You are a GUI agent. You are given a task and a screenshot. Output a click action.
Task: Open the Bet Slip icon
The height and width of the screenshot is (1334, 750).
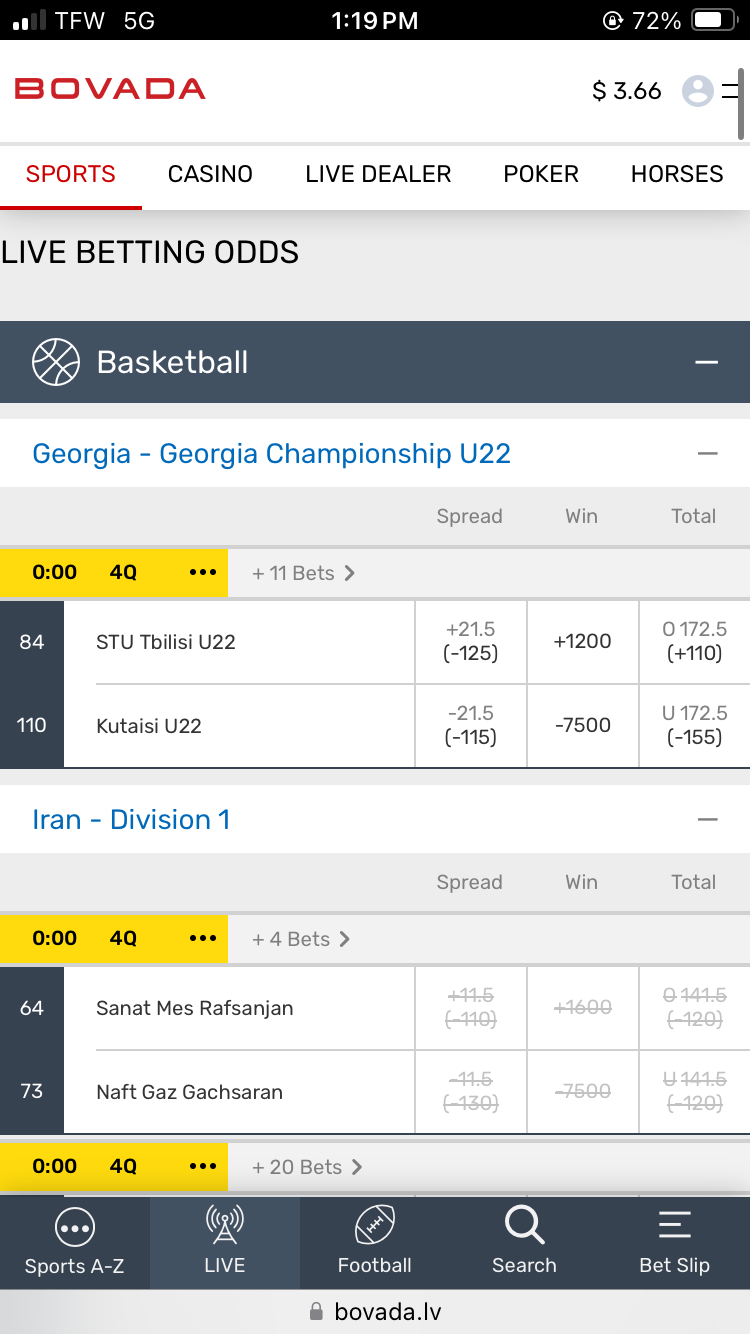point(674,1226)
